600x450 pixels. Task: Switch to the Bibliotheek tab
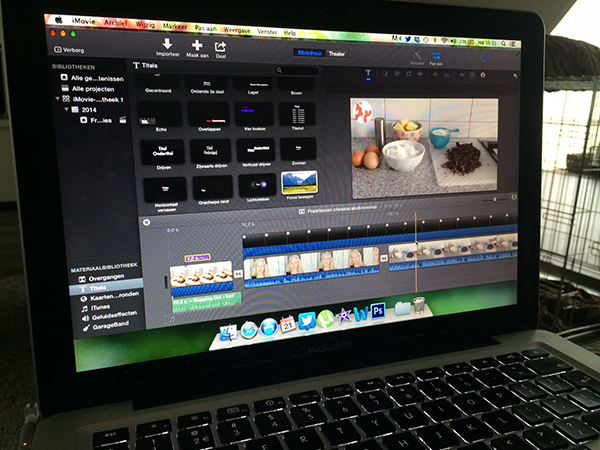tap(309, 53)
